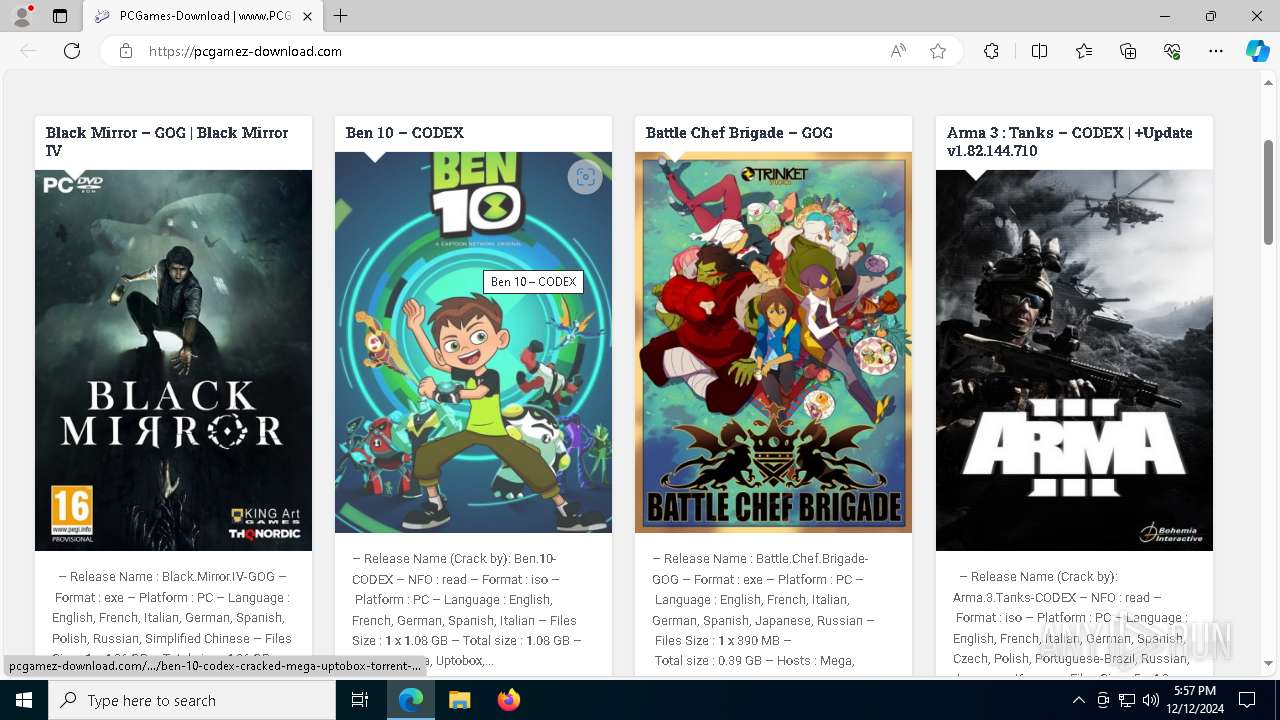
Task: Open Settings and more ellipsis menu
Action: [x=1216, y=51]
